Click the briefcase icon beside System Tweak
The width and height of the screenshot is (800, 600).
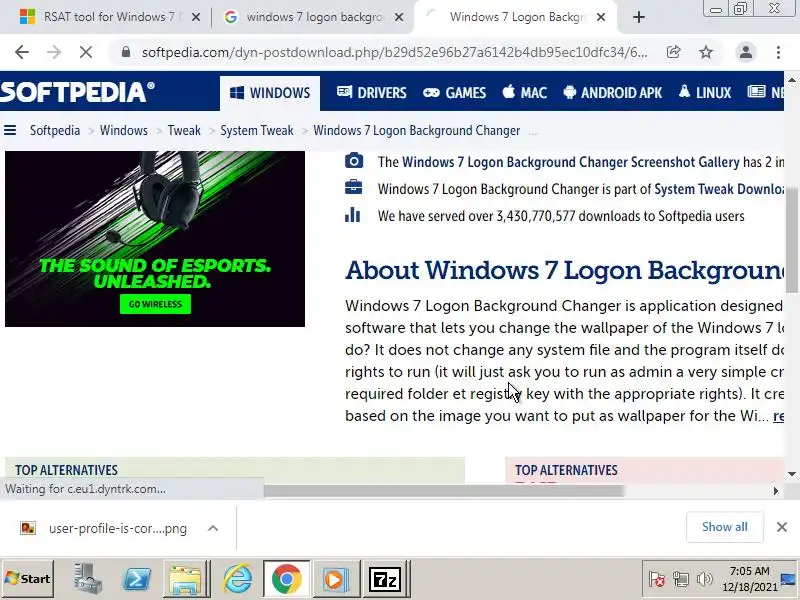pyautogui.click(x=354, y=187)
